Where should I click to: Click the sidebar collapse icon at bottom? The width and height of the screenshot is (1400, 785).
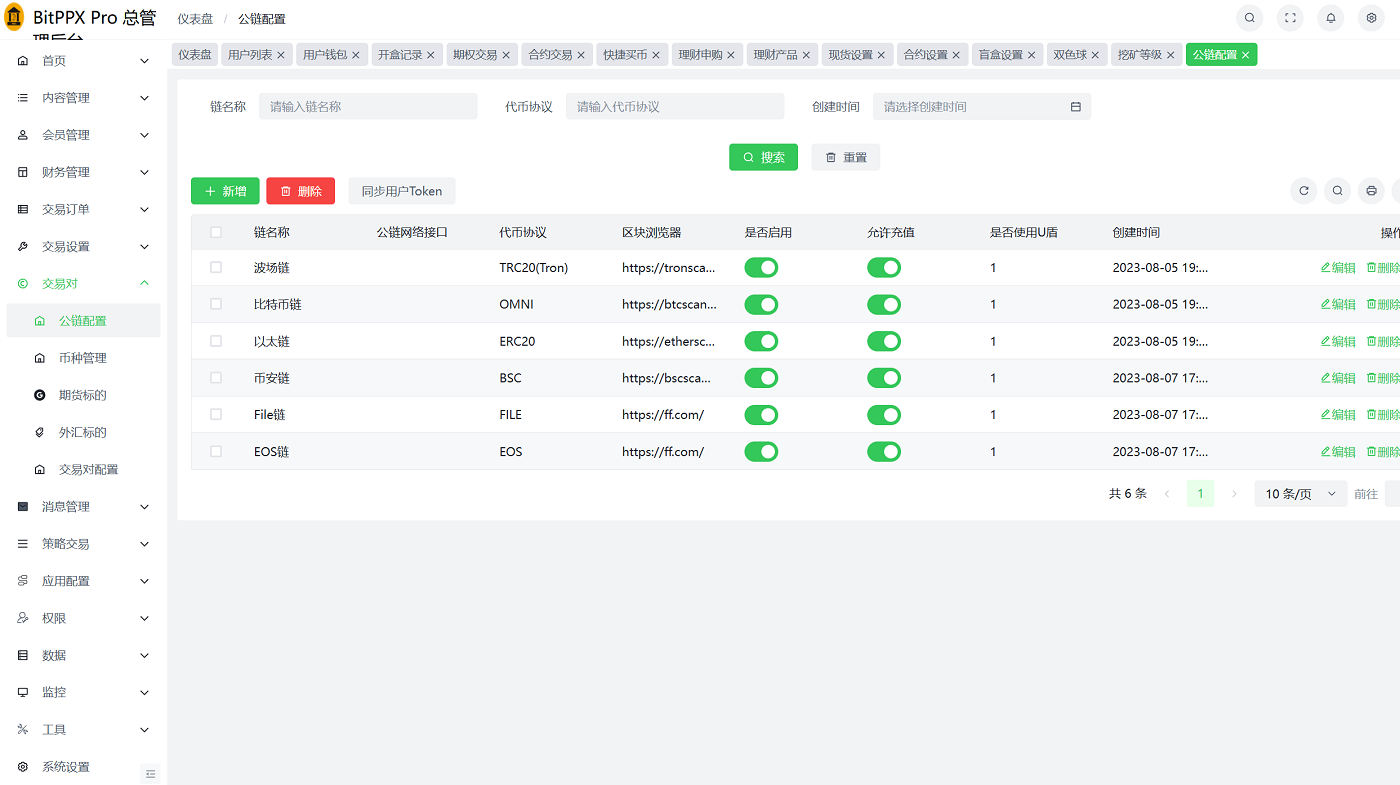[x=151, y=773]
